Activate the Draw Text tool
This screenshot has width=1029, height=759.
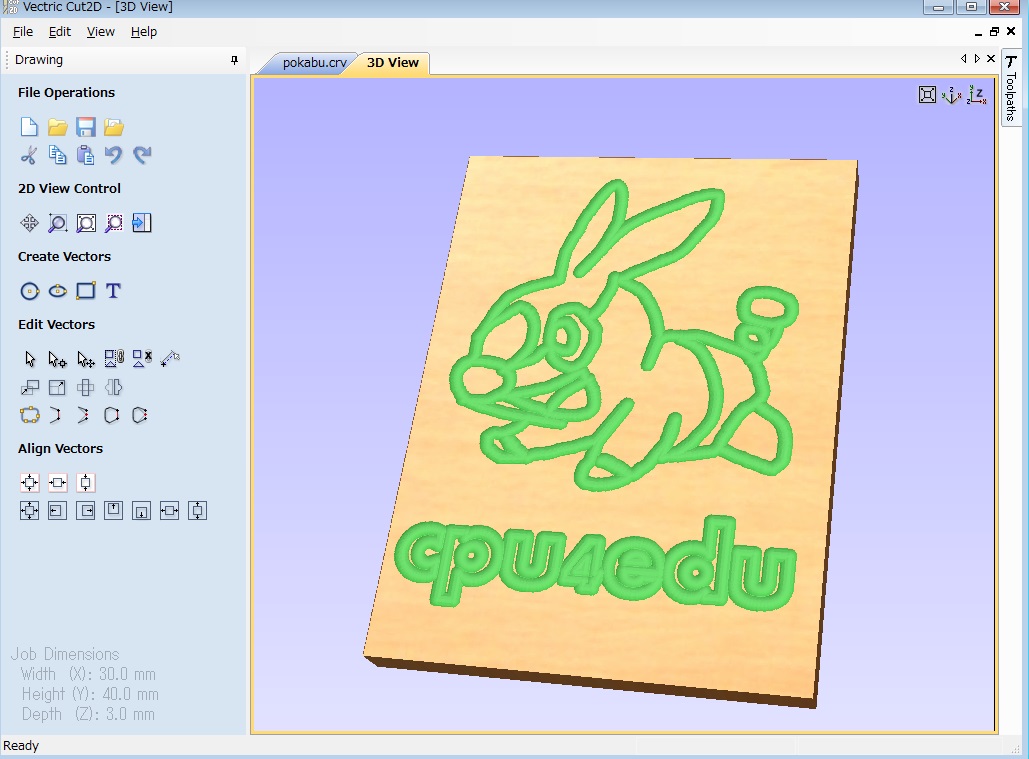[114, 291]
